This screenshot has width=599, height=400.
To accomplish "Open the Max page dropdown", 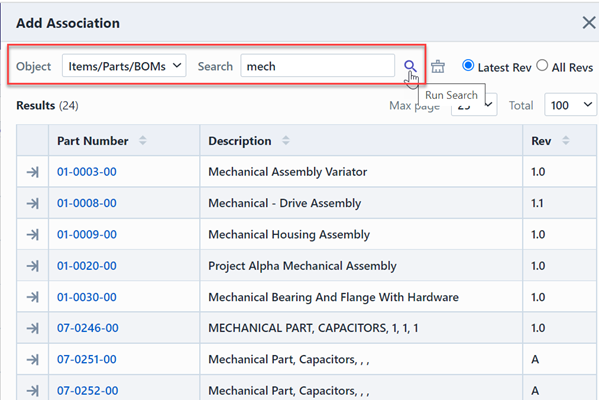I will (x=474, y=105).
